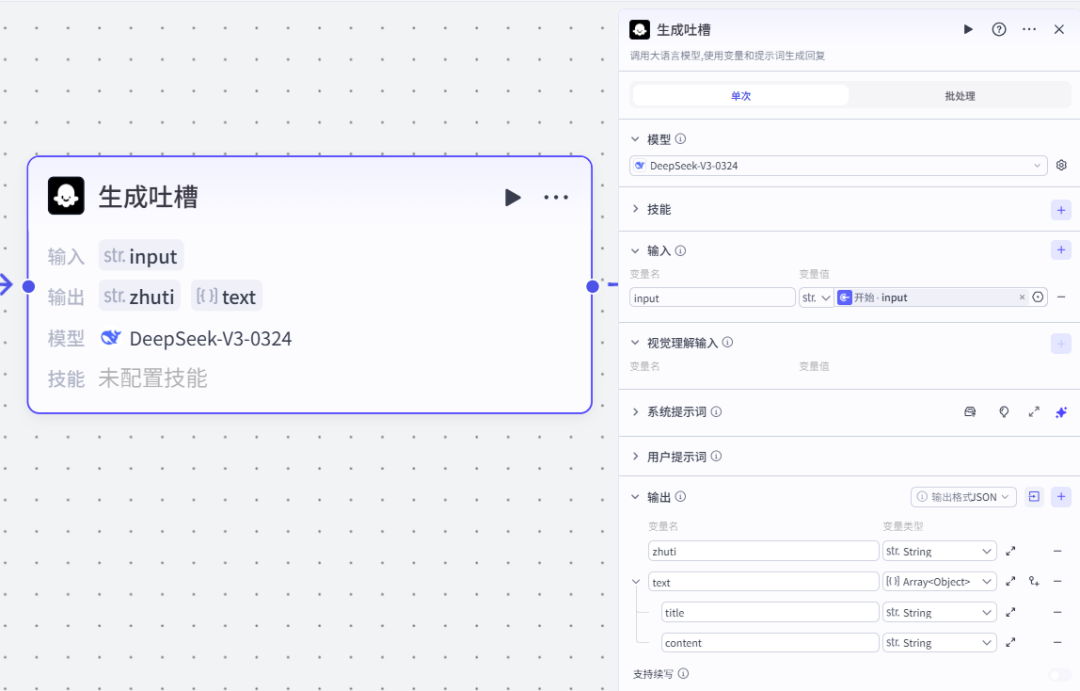The width and height of the screenshot is (1080, 691).
Task: Expand system prompt editor with arrows icon
Action: click(x=1034, y=411)
